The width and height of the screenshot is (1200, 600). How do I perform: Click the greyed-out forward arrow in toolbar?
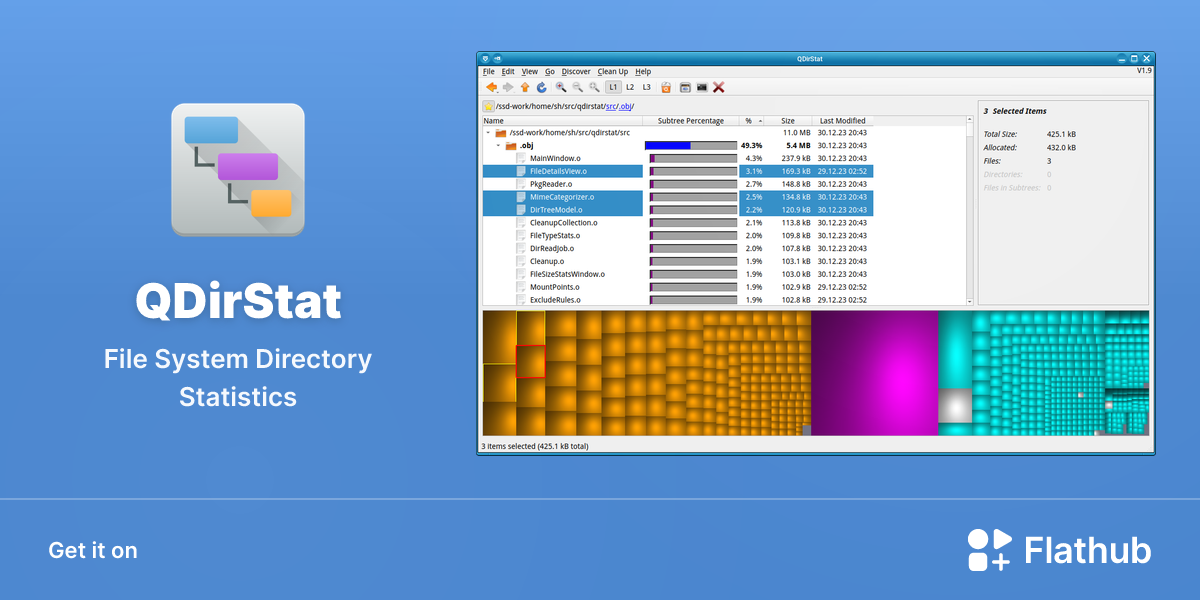click(508, 87)
